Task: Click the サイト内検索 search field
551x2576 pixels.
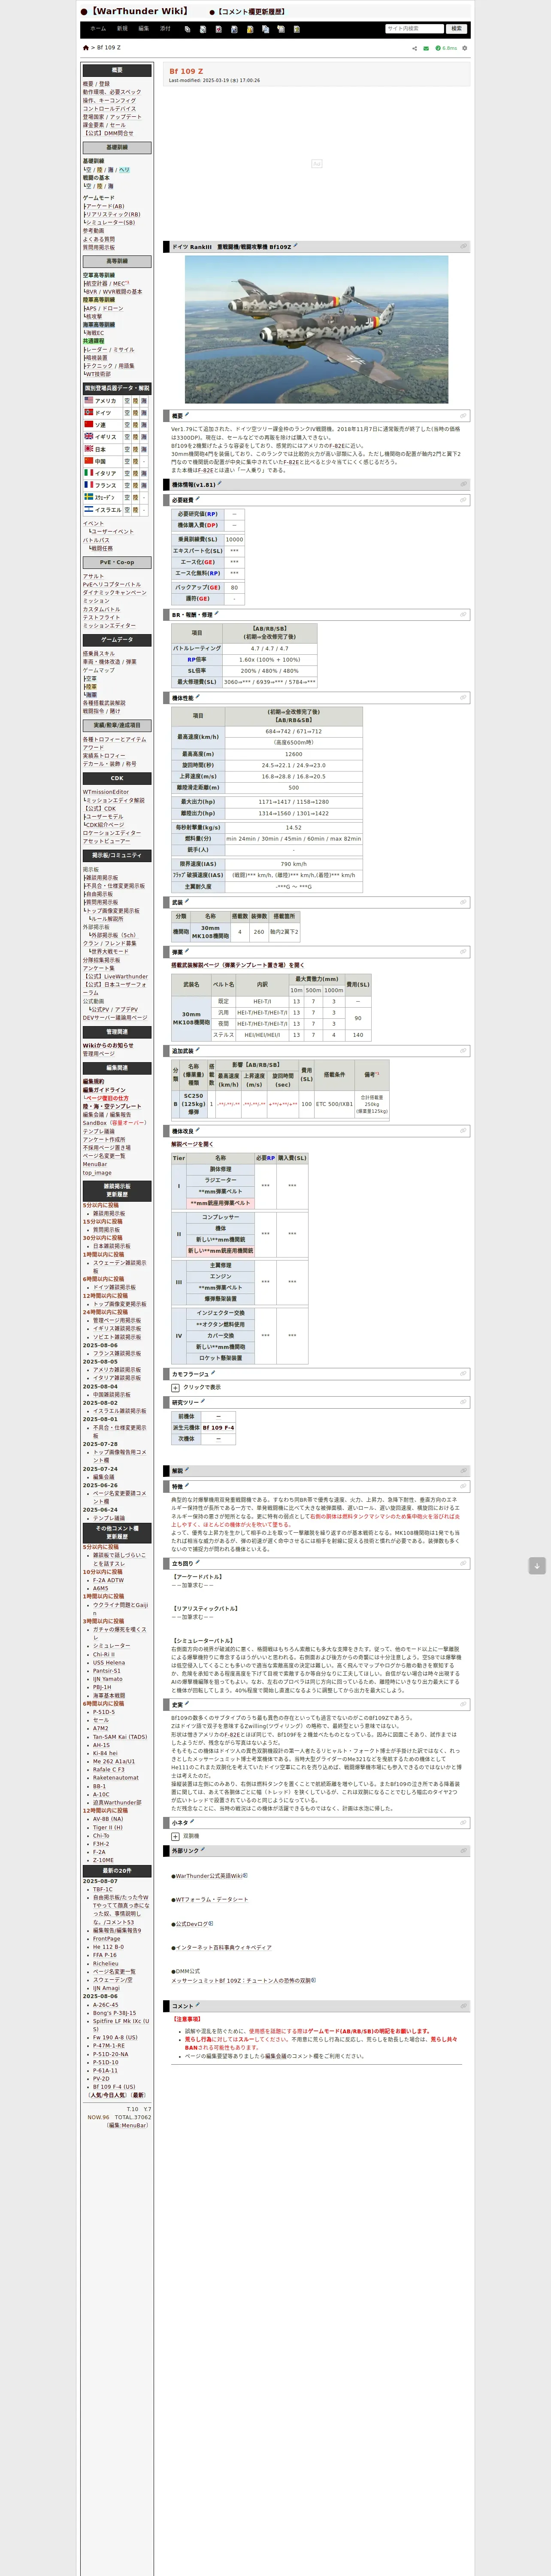Action: pyautogui.click(x=414, y=29)
